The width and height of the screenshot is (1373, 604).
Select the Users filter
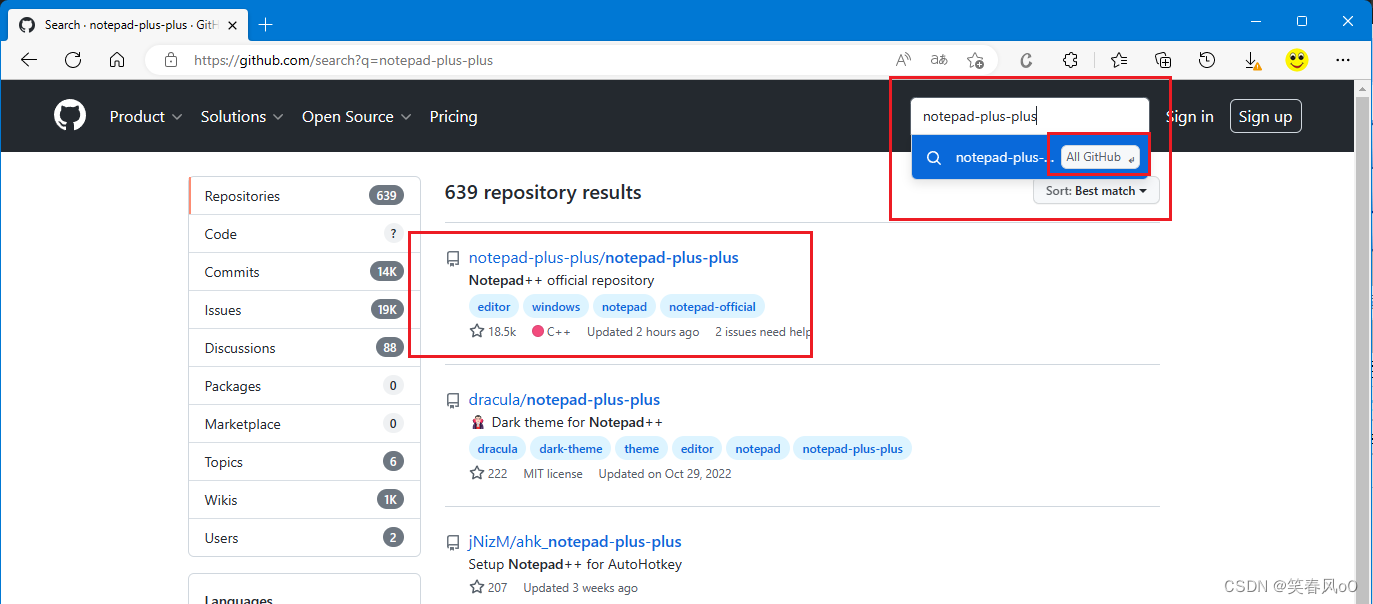coord(304,538)
